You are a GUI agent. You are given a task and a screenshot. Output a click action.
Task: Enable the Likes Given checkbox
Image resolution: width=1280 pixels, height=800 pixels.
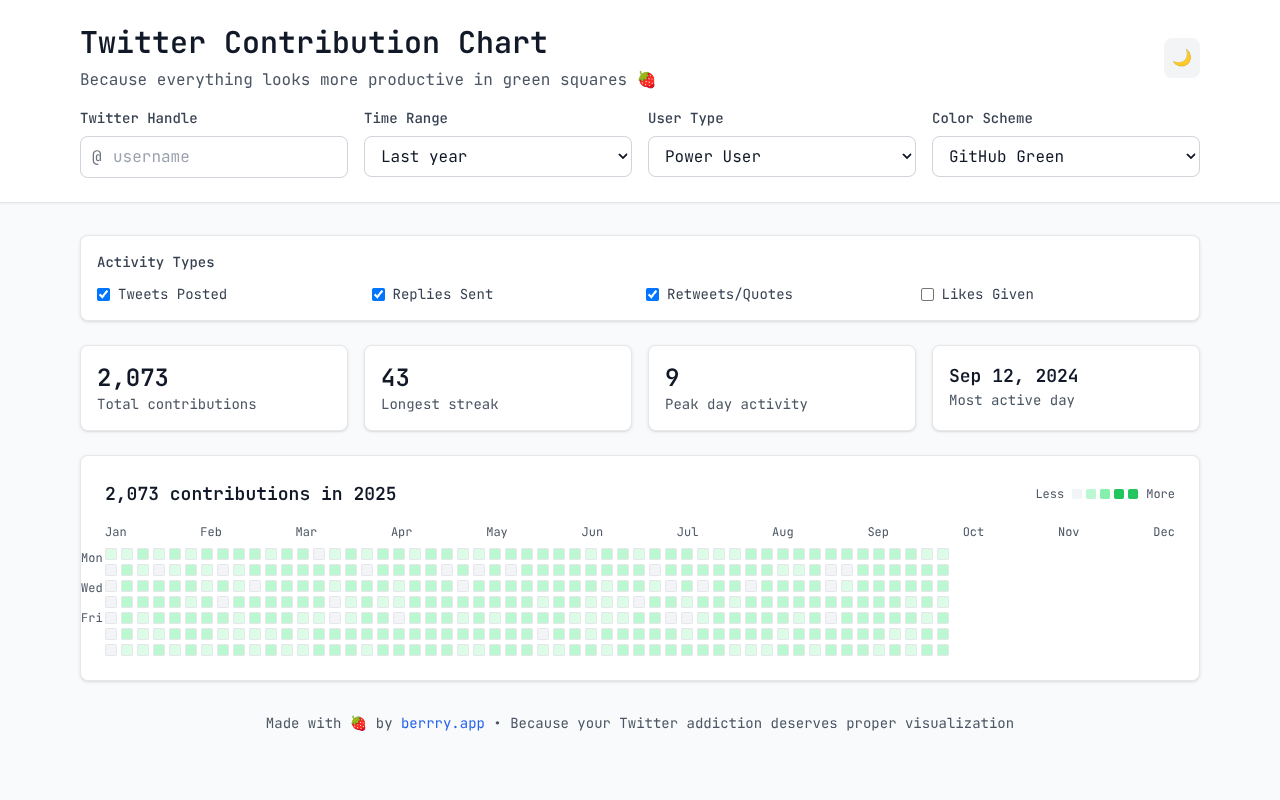(x=927, y=294)
